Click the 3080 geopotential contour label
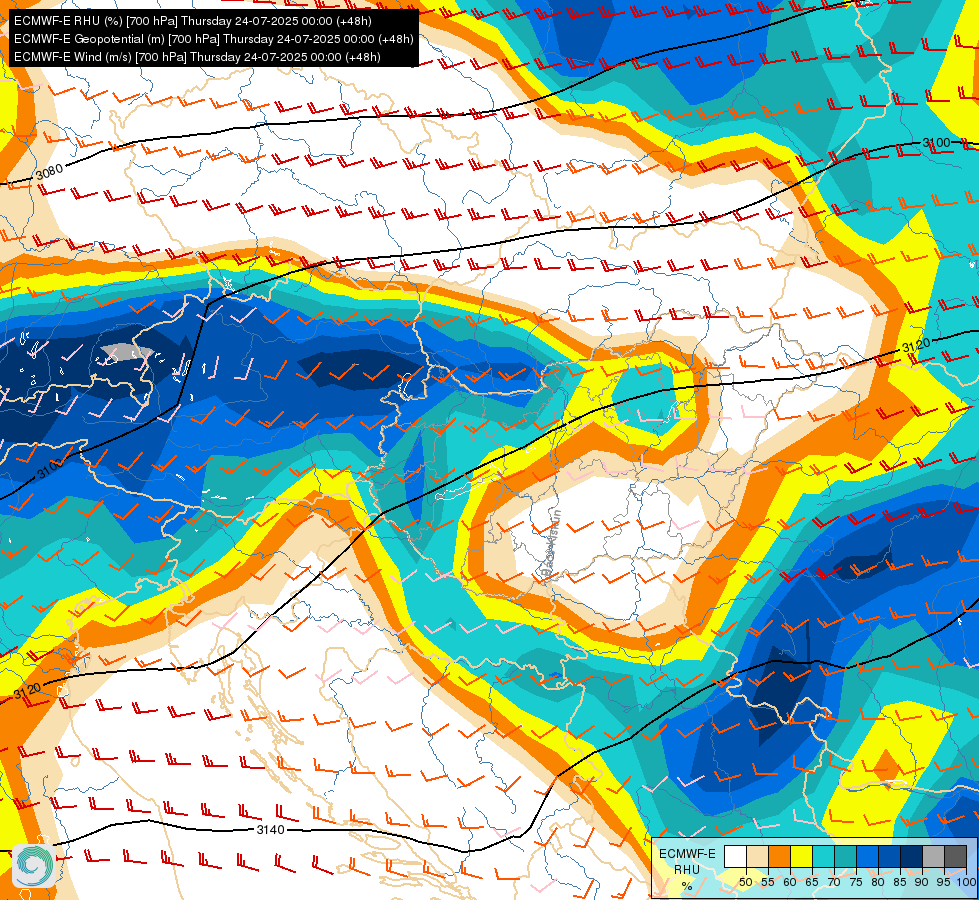Viewport: 979px width, 900px height. pyautogui.click(x=49, y=171)
